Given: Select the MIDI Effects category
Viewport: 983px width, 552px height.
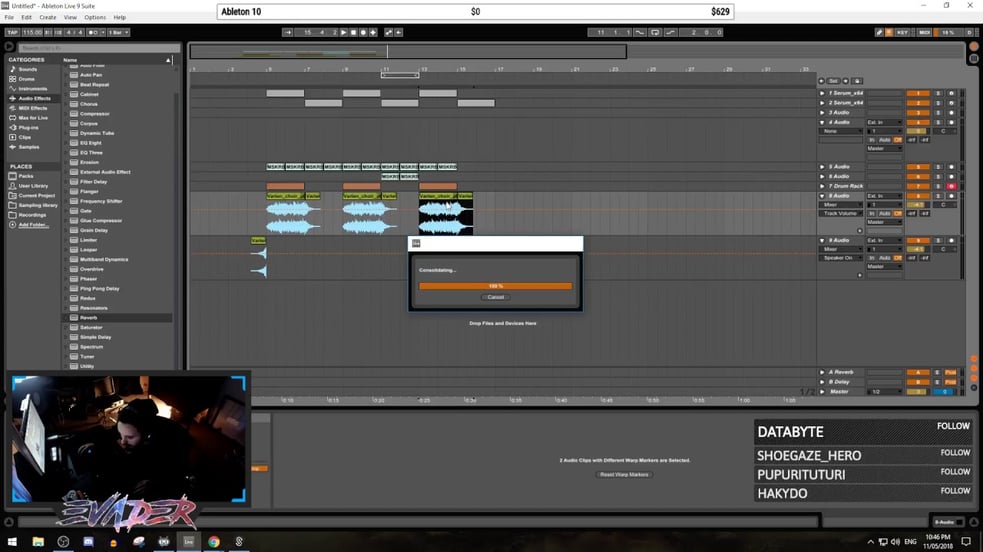Looking at the screenshot, I should coord(33,108).
